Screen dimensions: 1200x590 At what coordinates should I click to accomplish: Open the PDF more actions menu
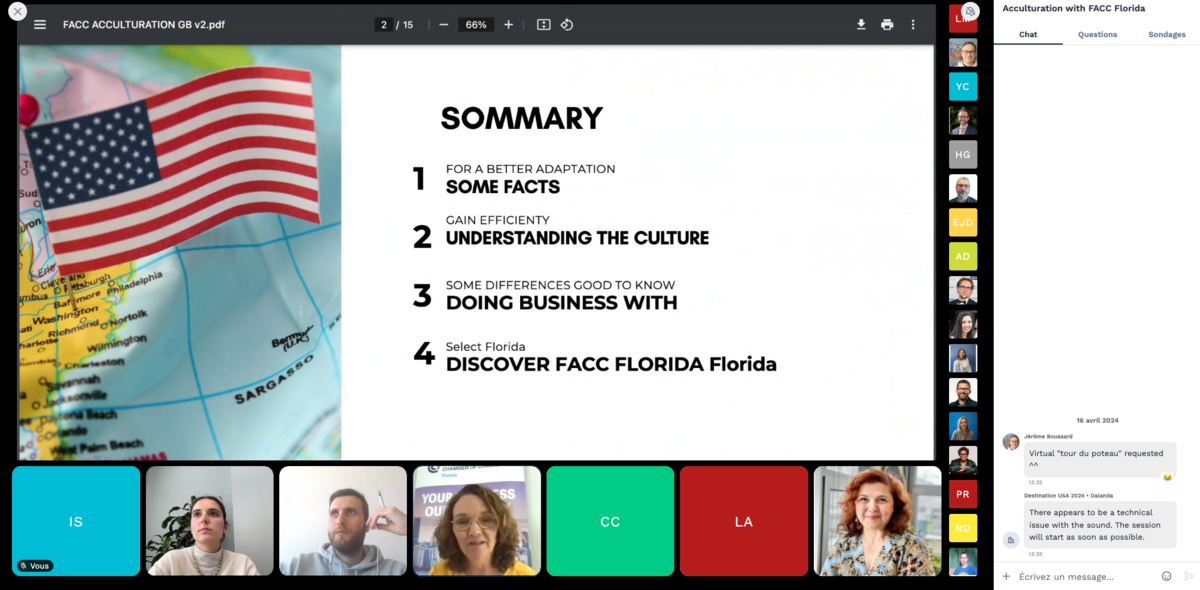click(x=913, y=25)
